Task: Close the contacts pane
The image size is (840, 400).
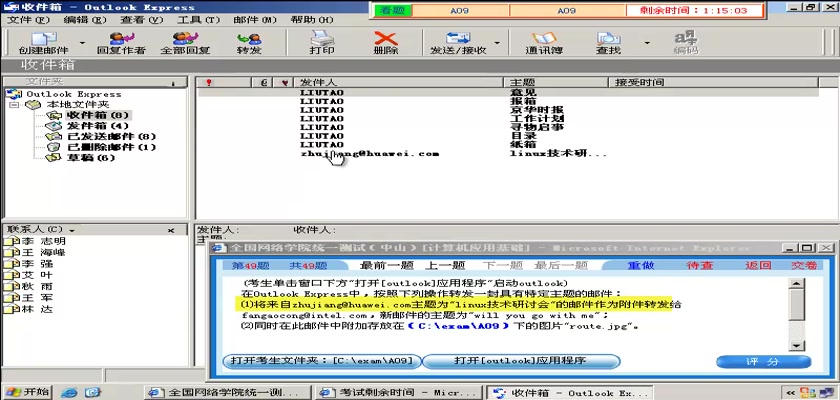Action: click(171, 230)
